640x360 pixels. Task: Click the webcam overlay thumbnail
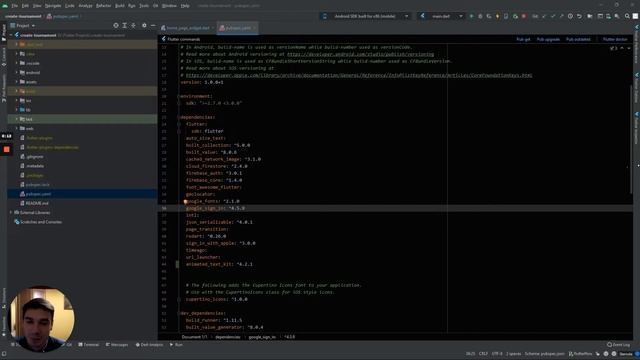(x=41, y=319)
